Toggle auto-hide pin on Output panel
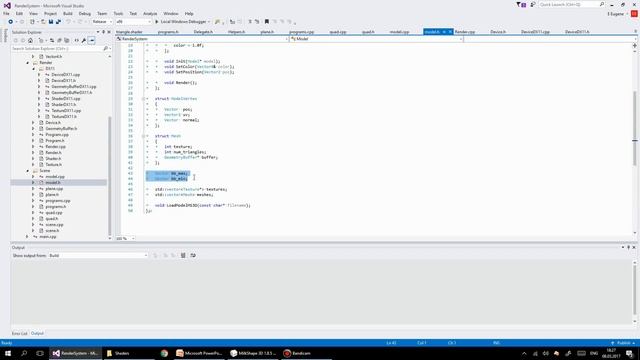Screen dimensions: 640x360 tap(628, 247)
